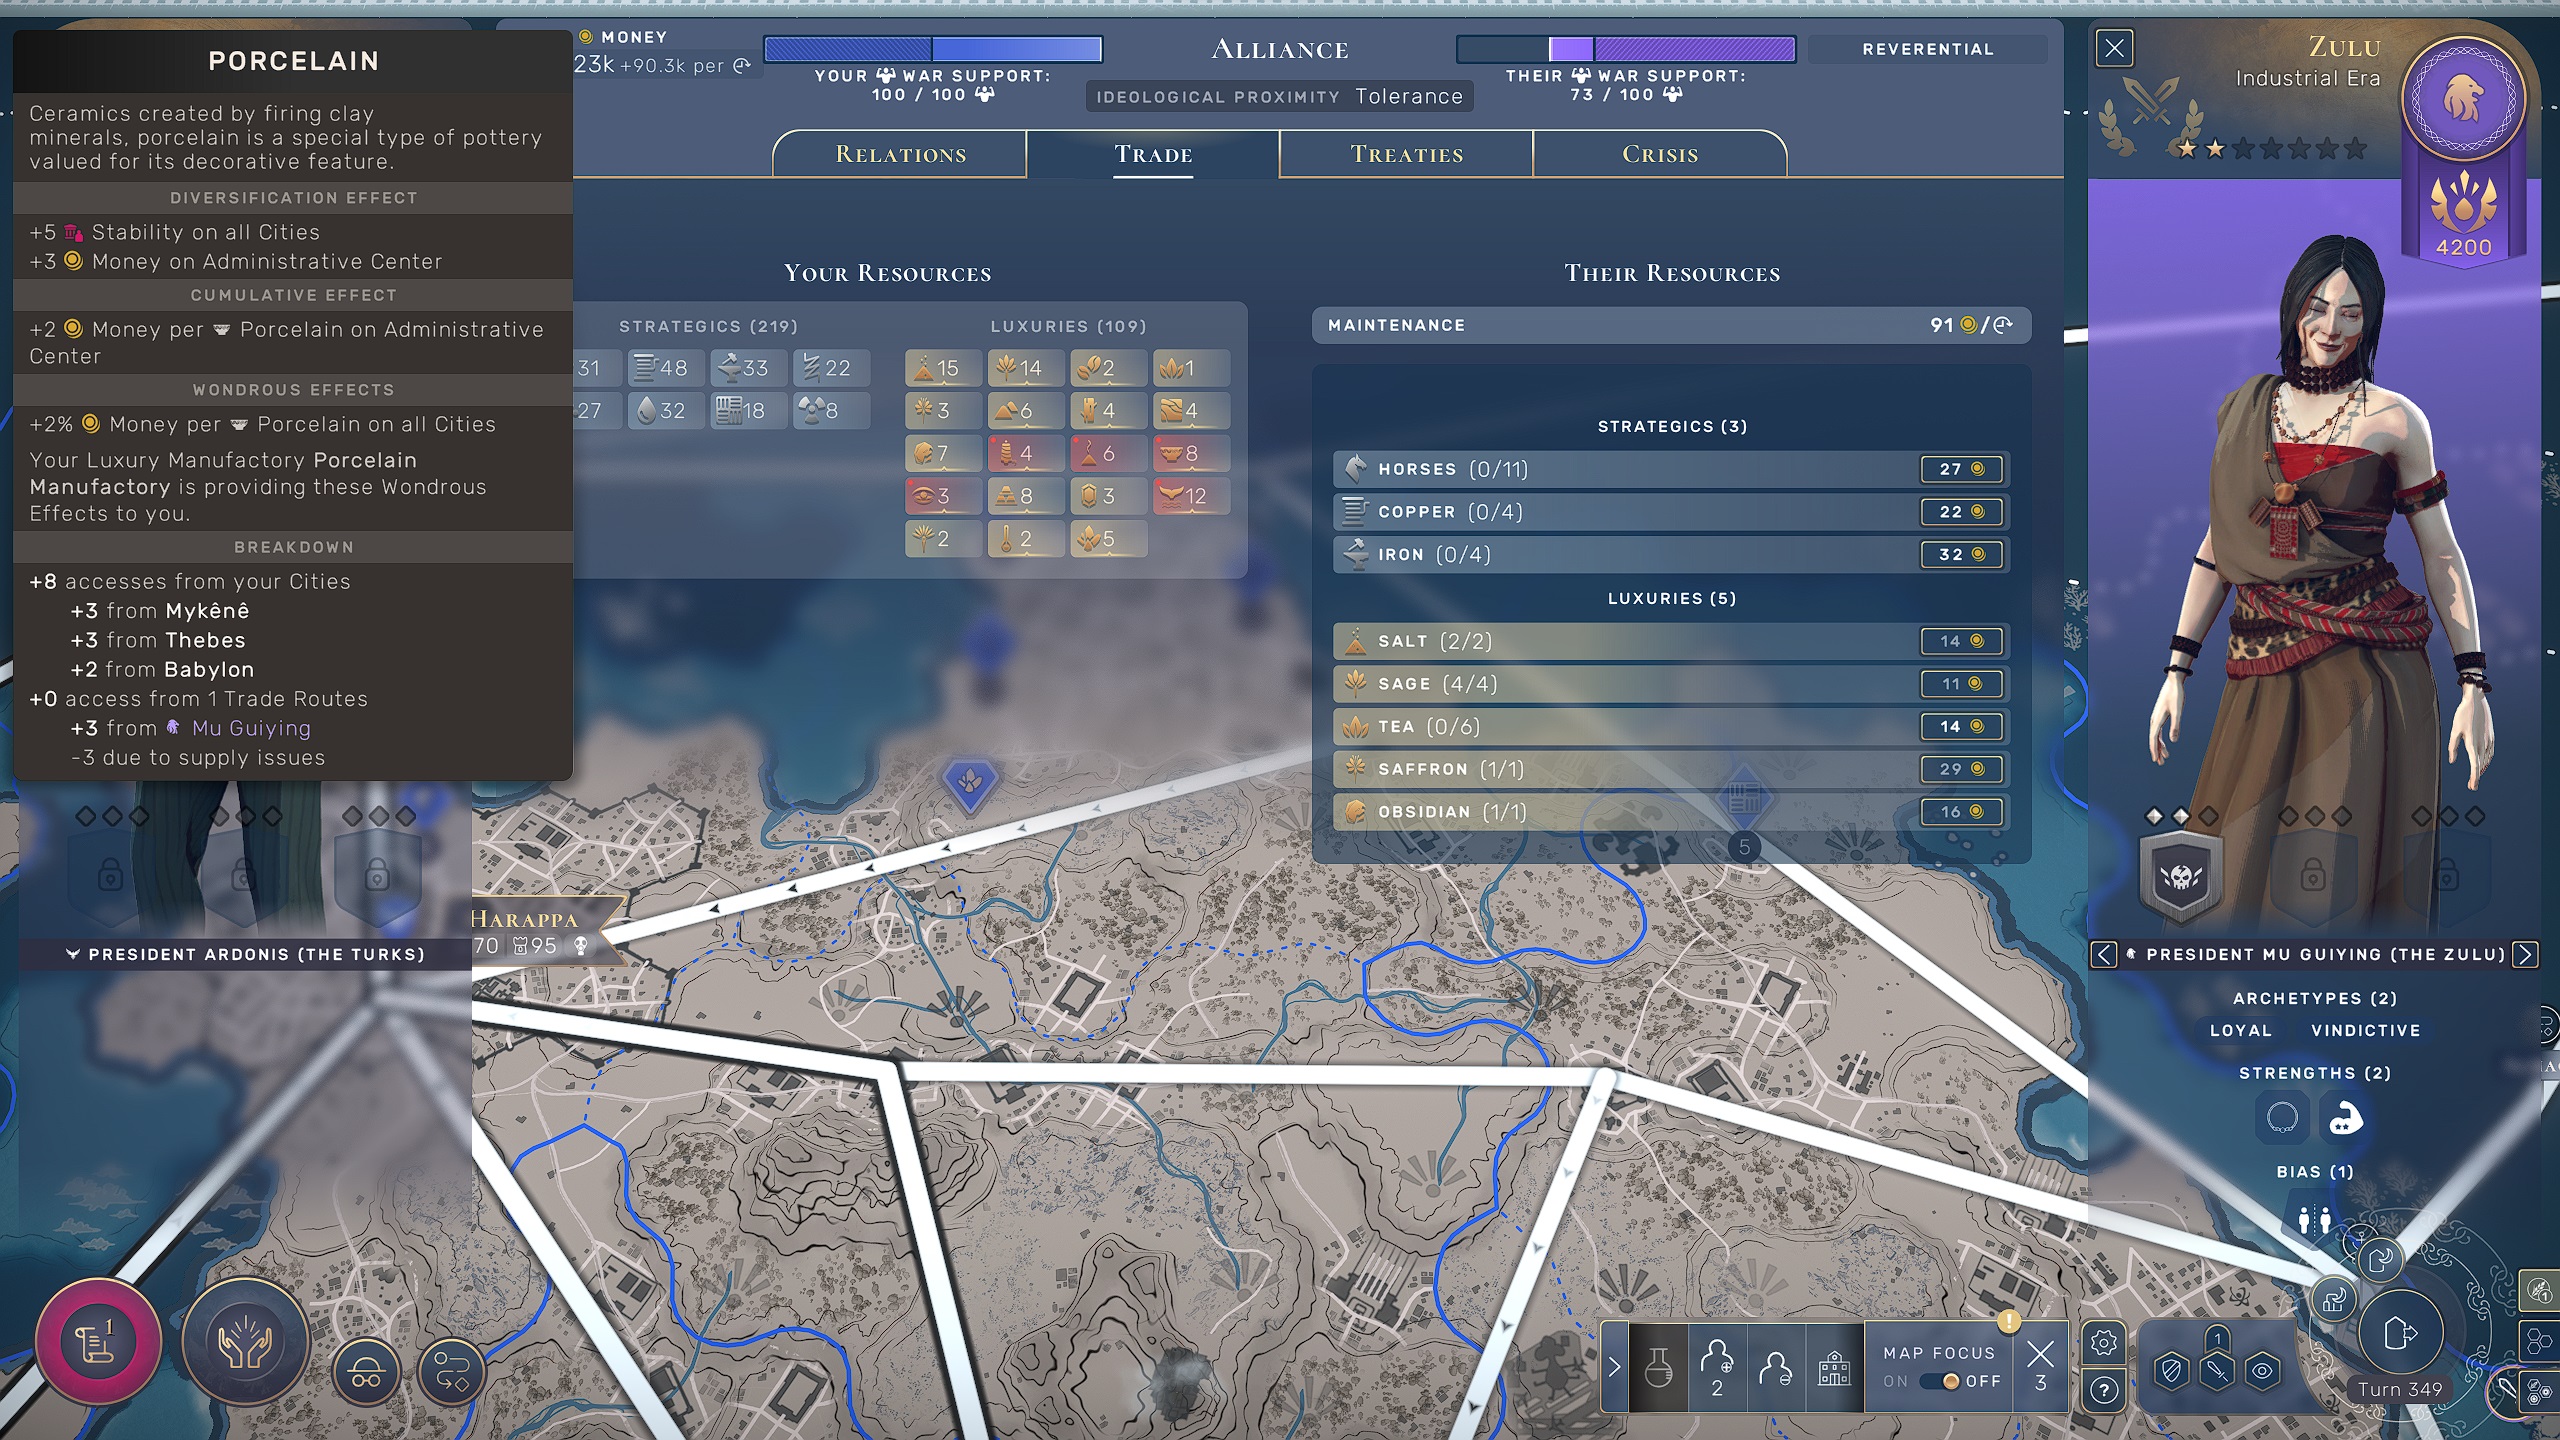
Task: Toggle the eye visibility hexagon icon
Action: tap(2263, 1370)
